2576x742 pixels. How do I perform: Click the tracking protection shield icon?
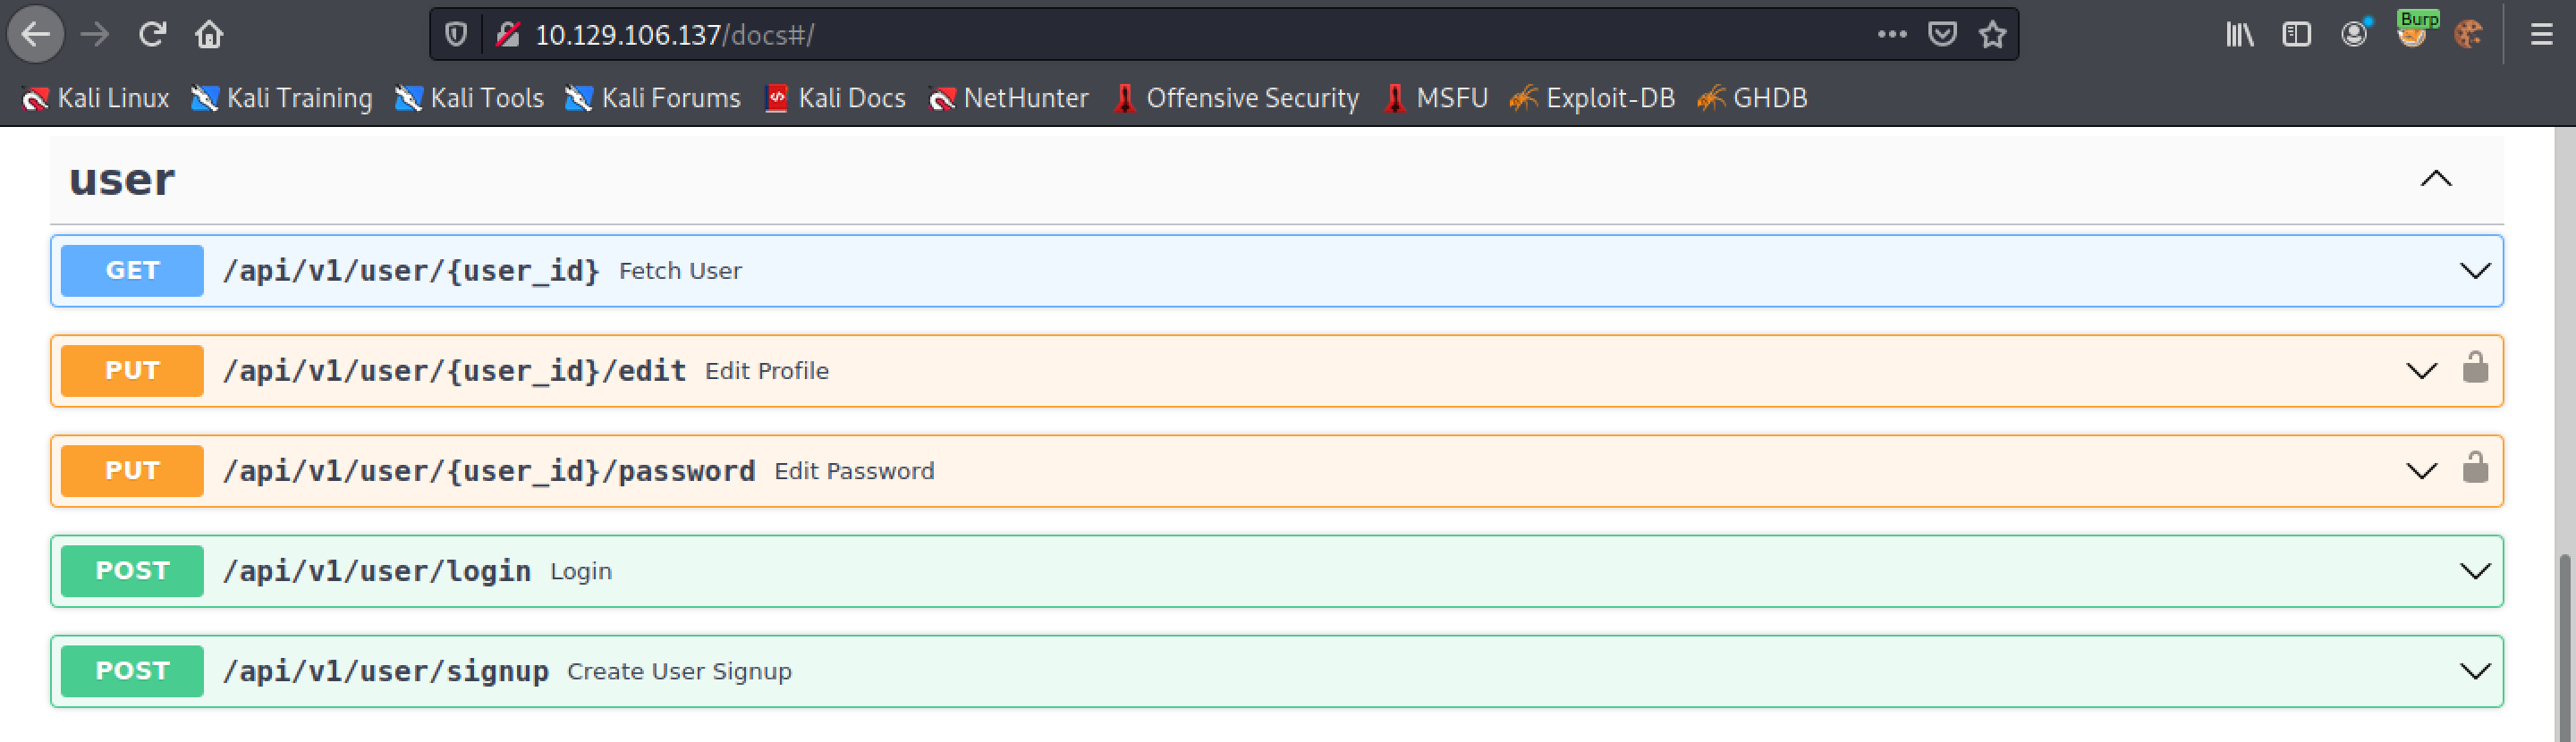pos(456,35)
